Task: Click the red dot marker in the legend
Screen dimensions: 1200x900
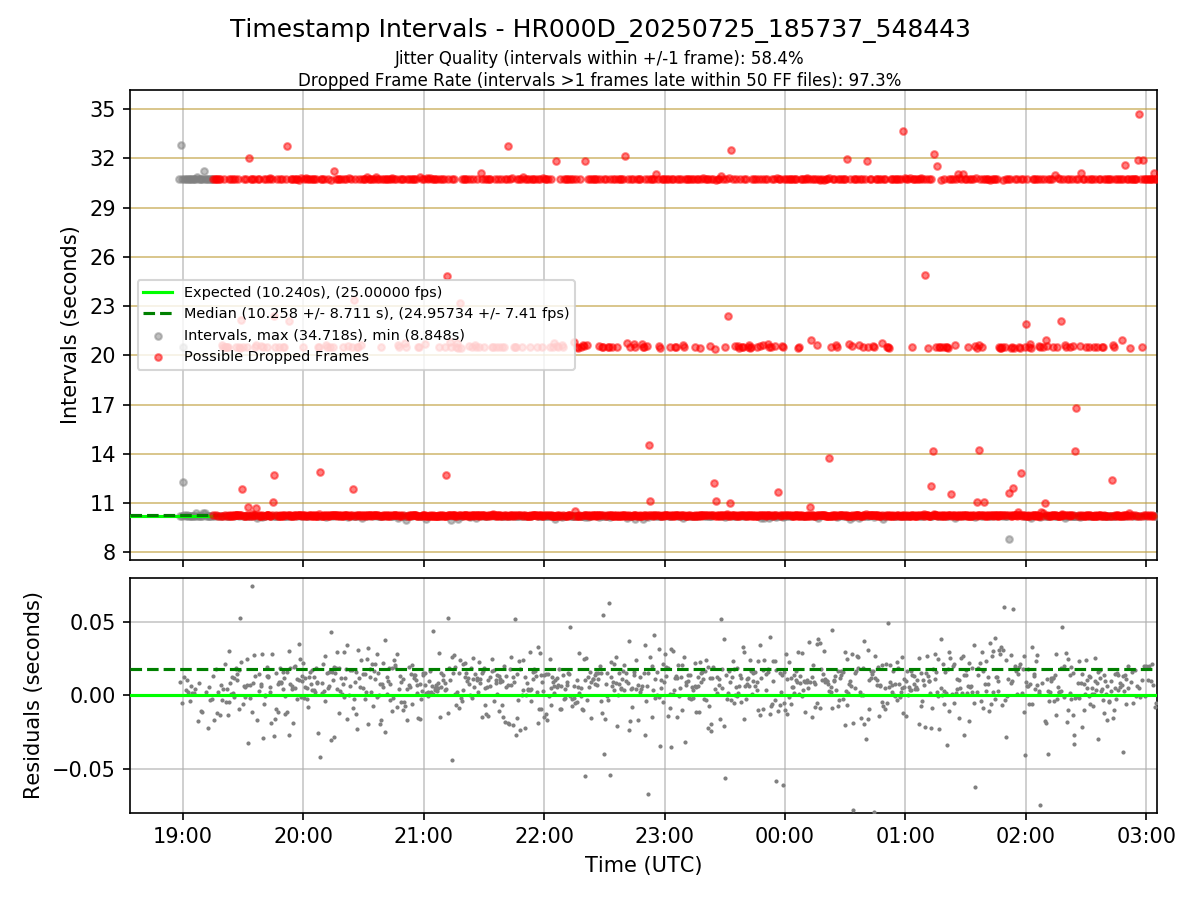Action: tap(160, 356)
